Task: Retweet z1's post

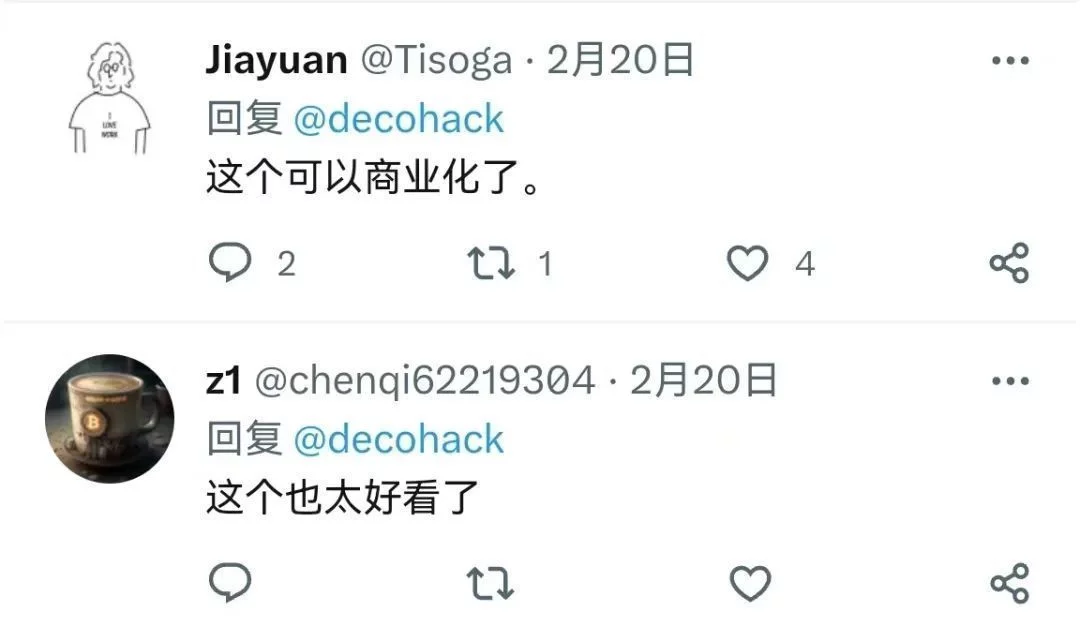Action: [x=490, y=583]
